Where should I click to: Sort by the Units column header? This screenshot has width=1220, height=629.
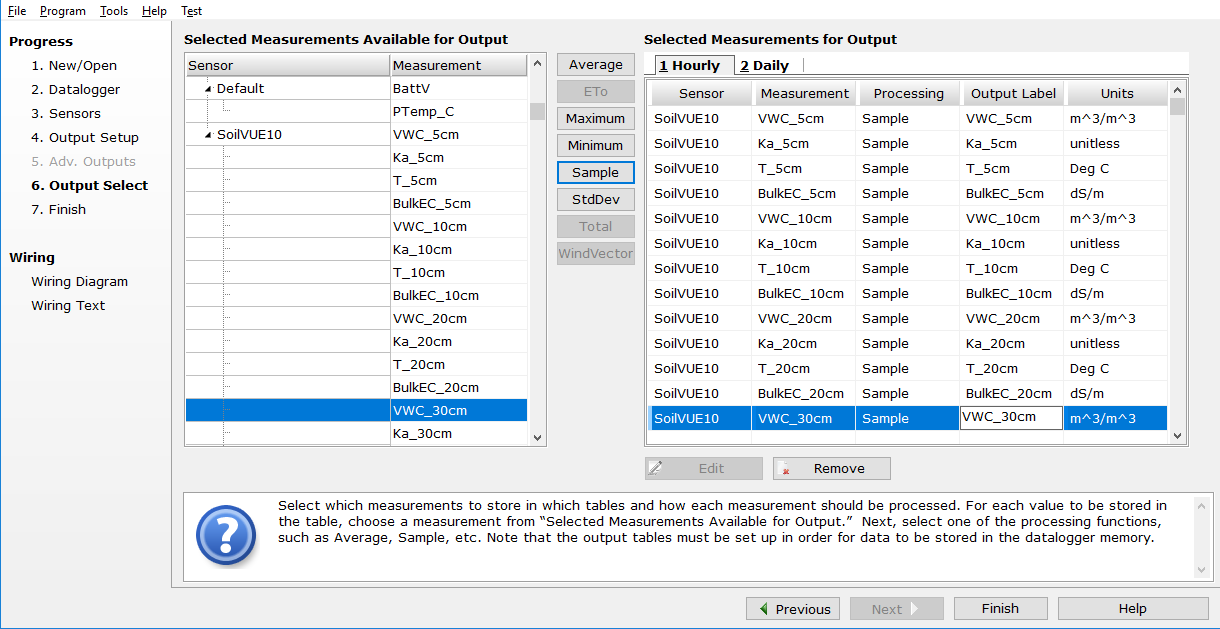(x=1116, y=94)
